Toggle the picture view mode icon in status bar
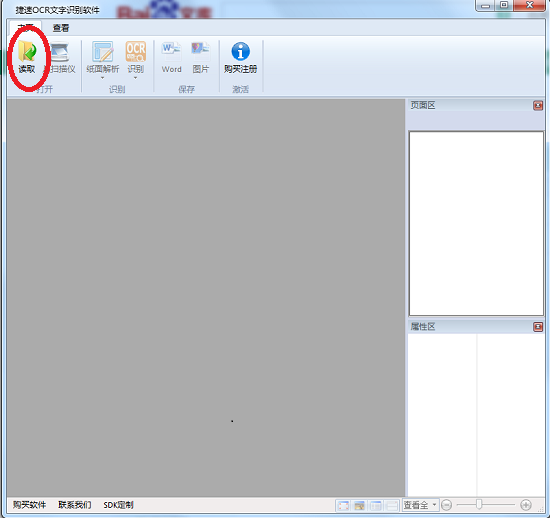 pyautogui.click(x=359, y=505)
